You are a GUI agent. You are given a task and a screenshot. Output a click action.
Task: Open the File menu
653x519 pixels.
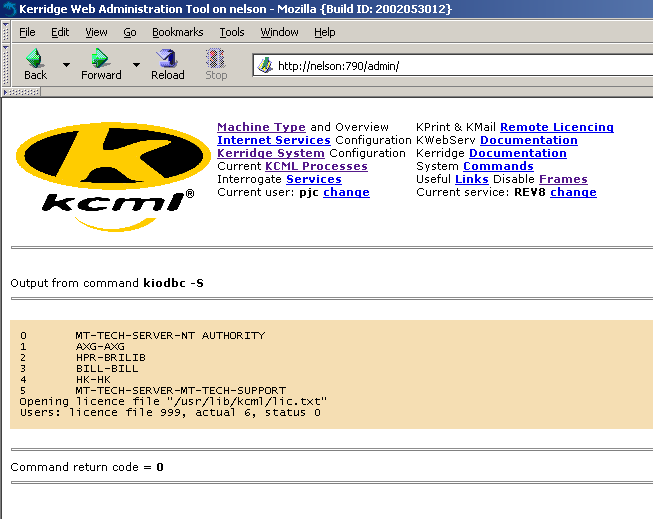(27, 32)
